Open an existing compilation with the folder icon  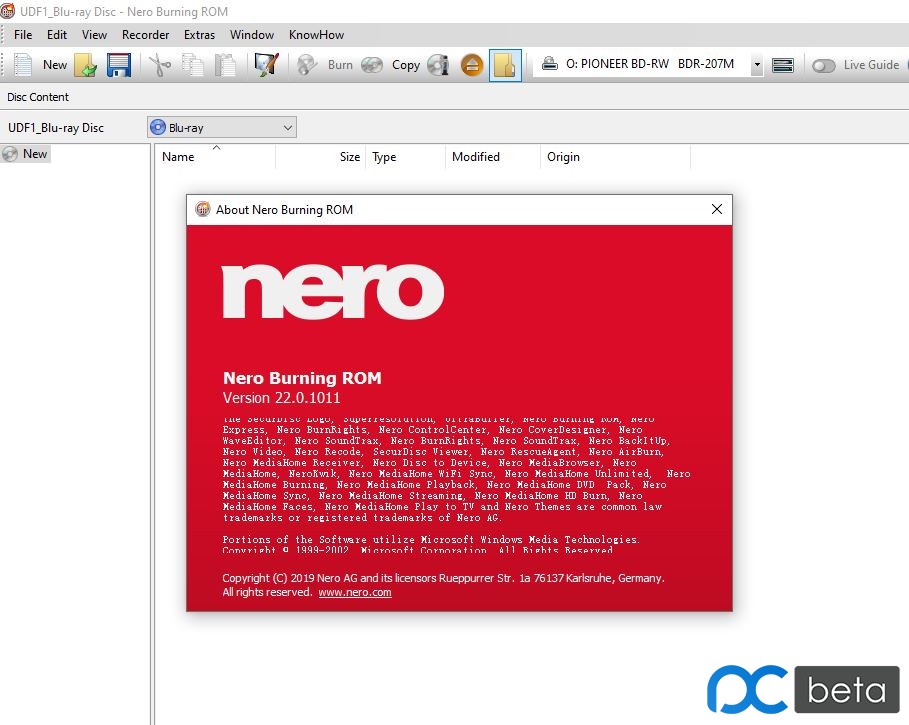click(86, 65)
